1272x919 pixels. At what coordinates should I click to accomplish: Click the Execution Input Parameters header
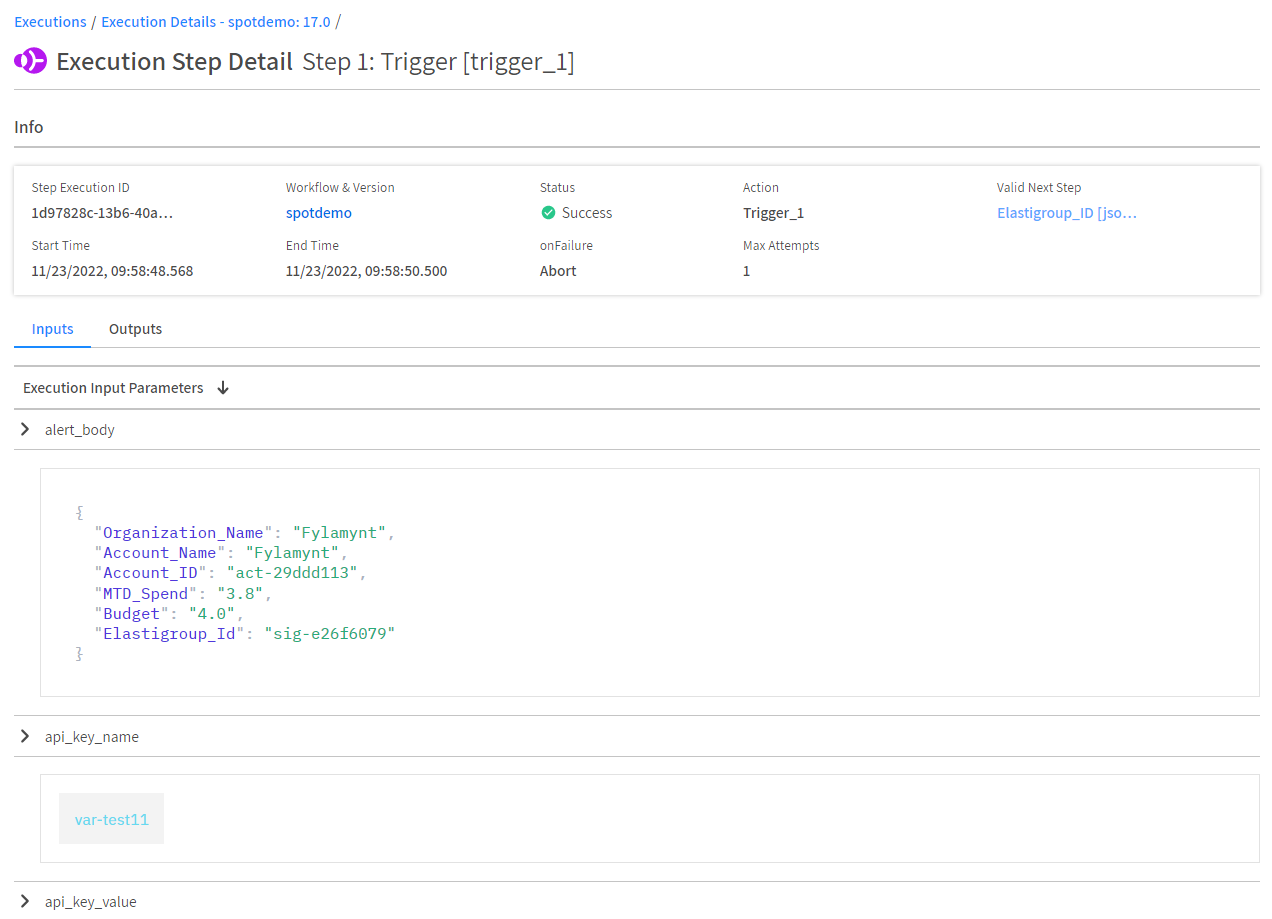pos(113,388)
